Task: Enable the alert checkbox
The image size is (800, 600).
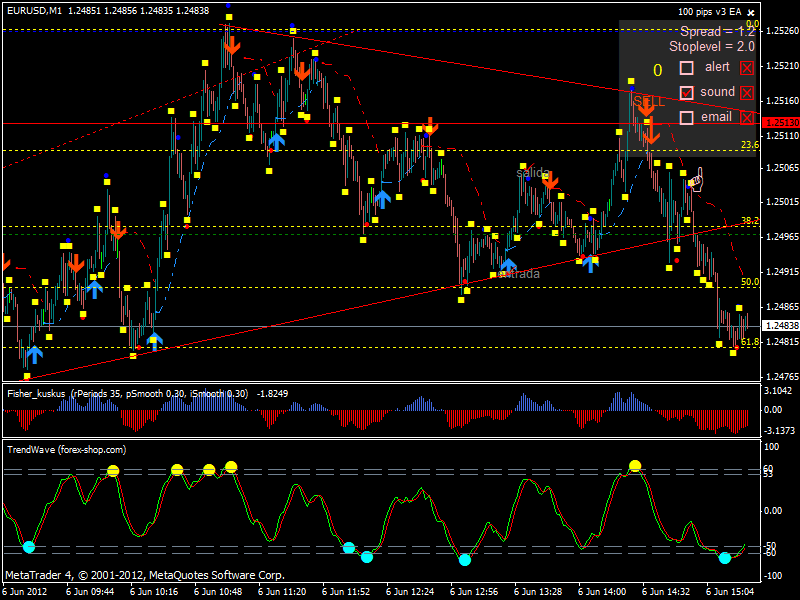Action: point(687,67)
